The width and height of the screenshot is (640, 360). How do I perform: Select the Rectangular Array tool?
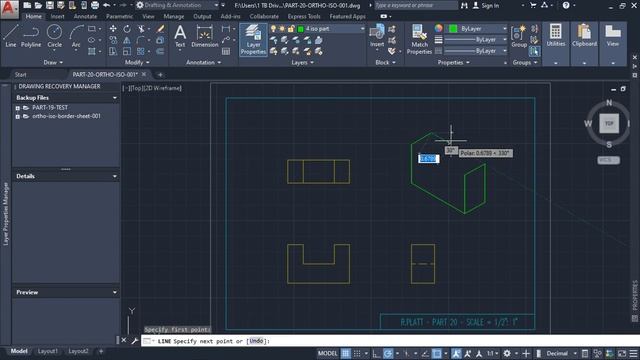pos(141,51)
